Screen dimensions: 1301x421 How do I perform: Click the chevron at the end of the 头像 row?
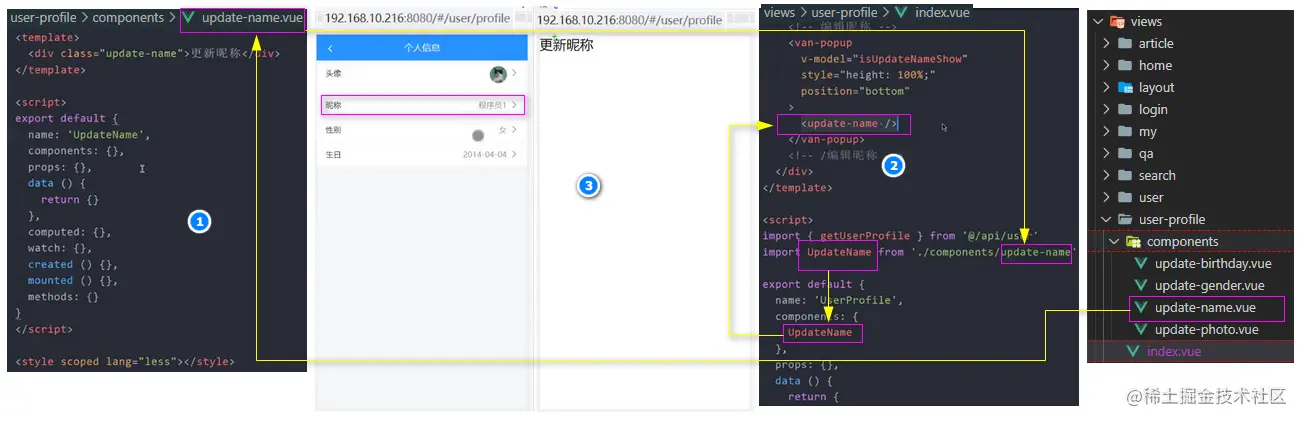pyautogui.click(x=514, y=74)
